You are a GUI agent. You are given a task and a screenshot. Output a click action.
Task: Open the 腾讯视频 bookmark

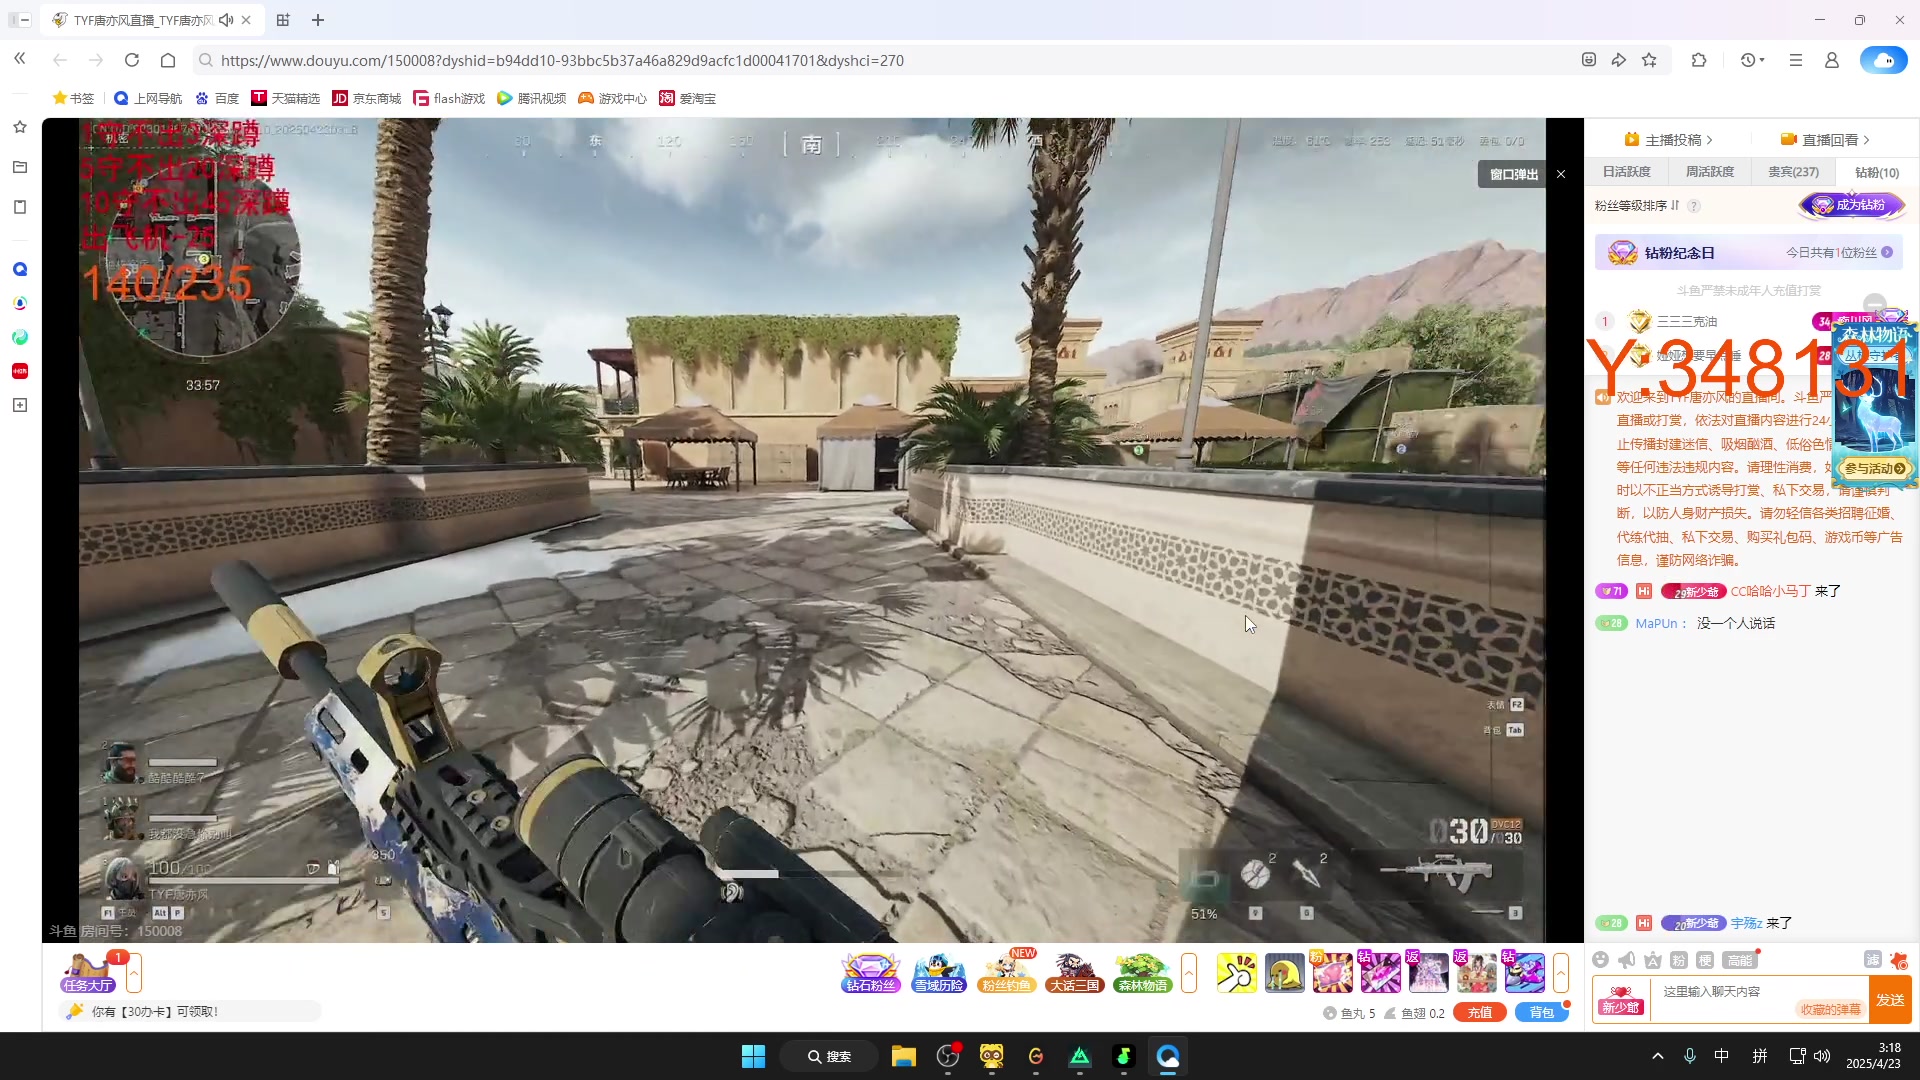531,98
